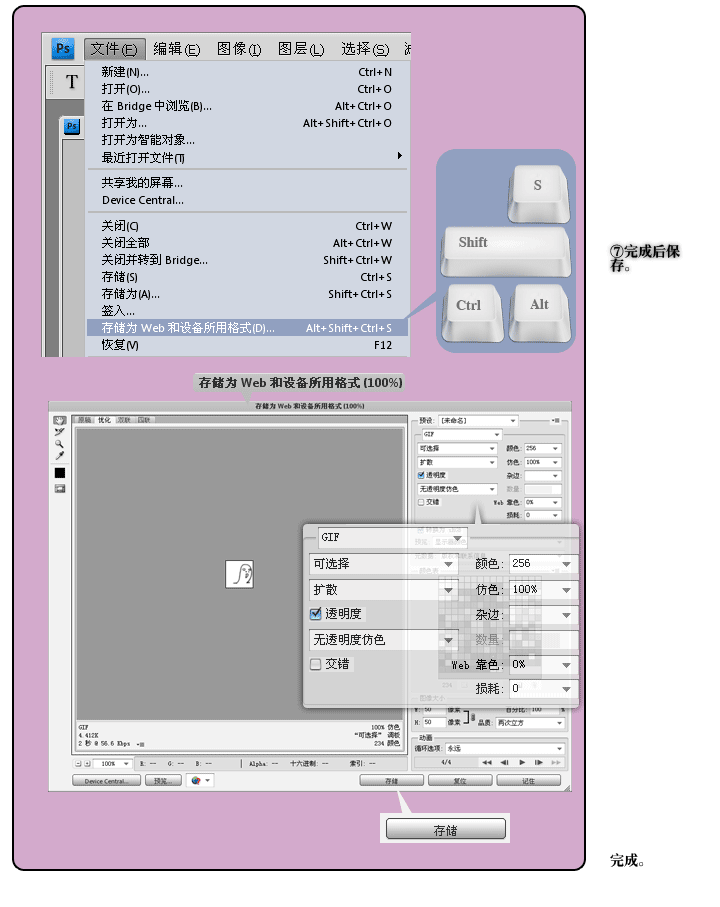Expand 最近打开文件(T) submenu
The width and height of the screenshot is (720, 907).
(248, 157)
